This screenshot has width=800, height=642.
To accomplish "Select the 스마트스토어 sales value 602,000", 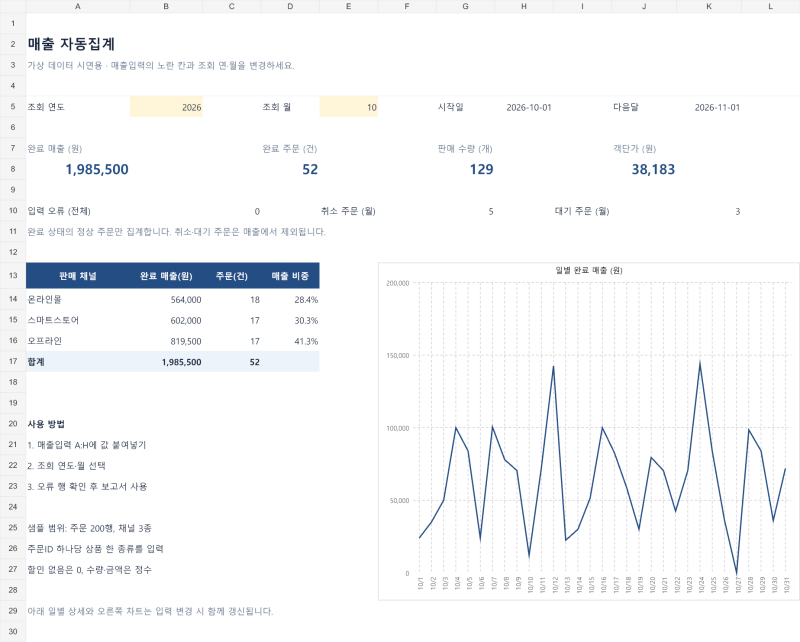I will coord(186,320).
